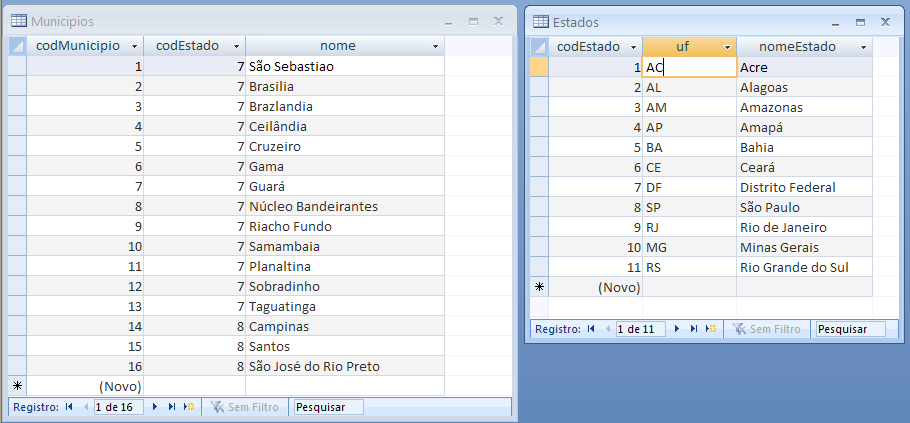The image size is (910, 423).
Task: Select all records in Municipios via corner box
Action: 17,46
